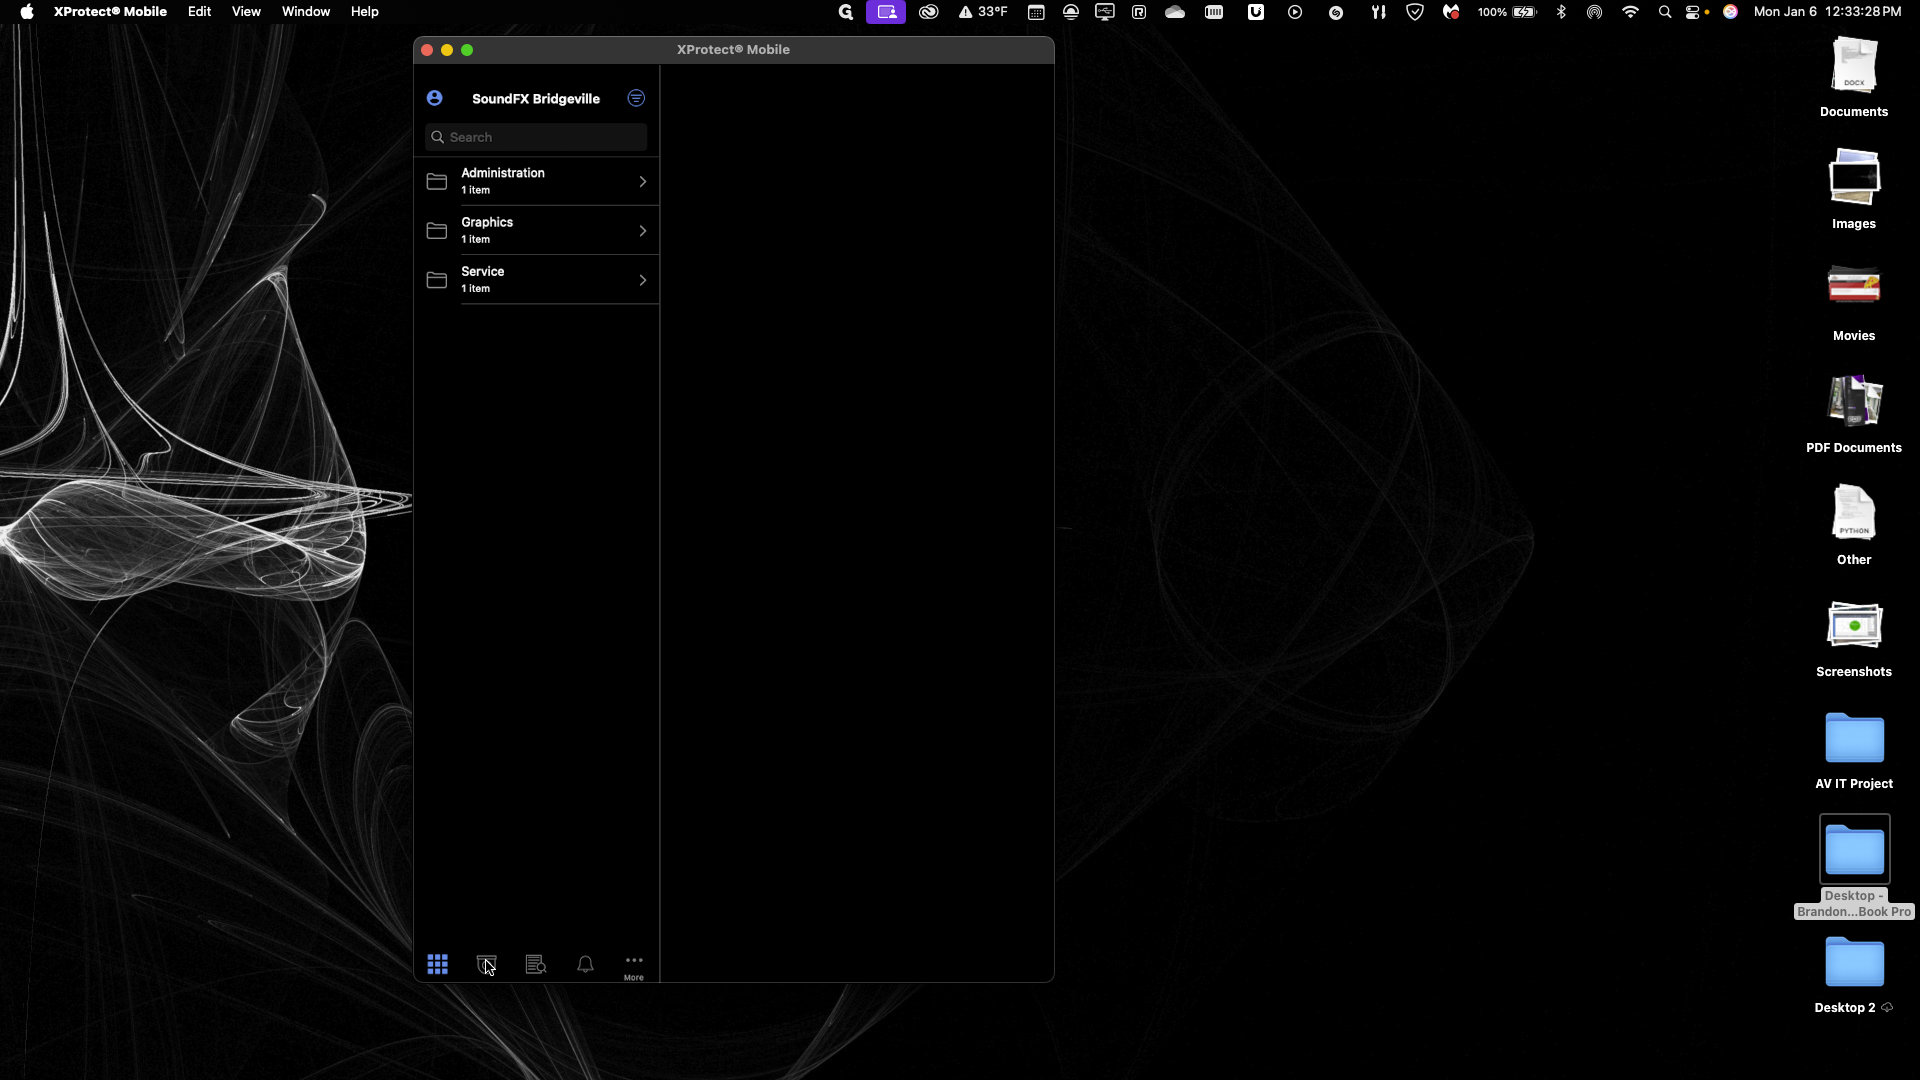Open the Alarms bell tab
The image size is (1920, 1080).
pos(585,964)
